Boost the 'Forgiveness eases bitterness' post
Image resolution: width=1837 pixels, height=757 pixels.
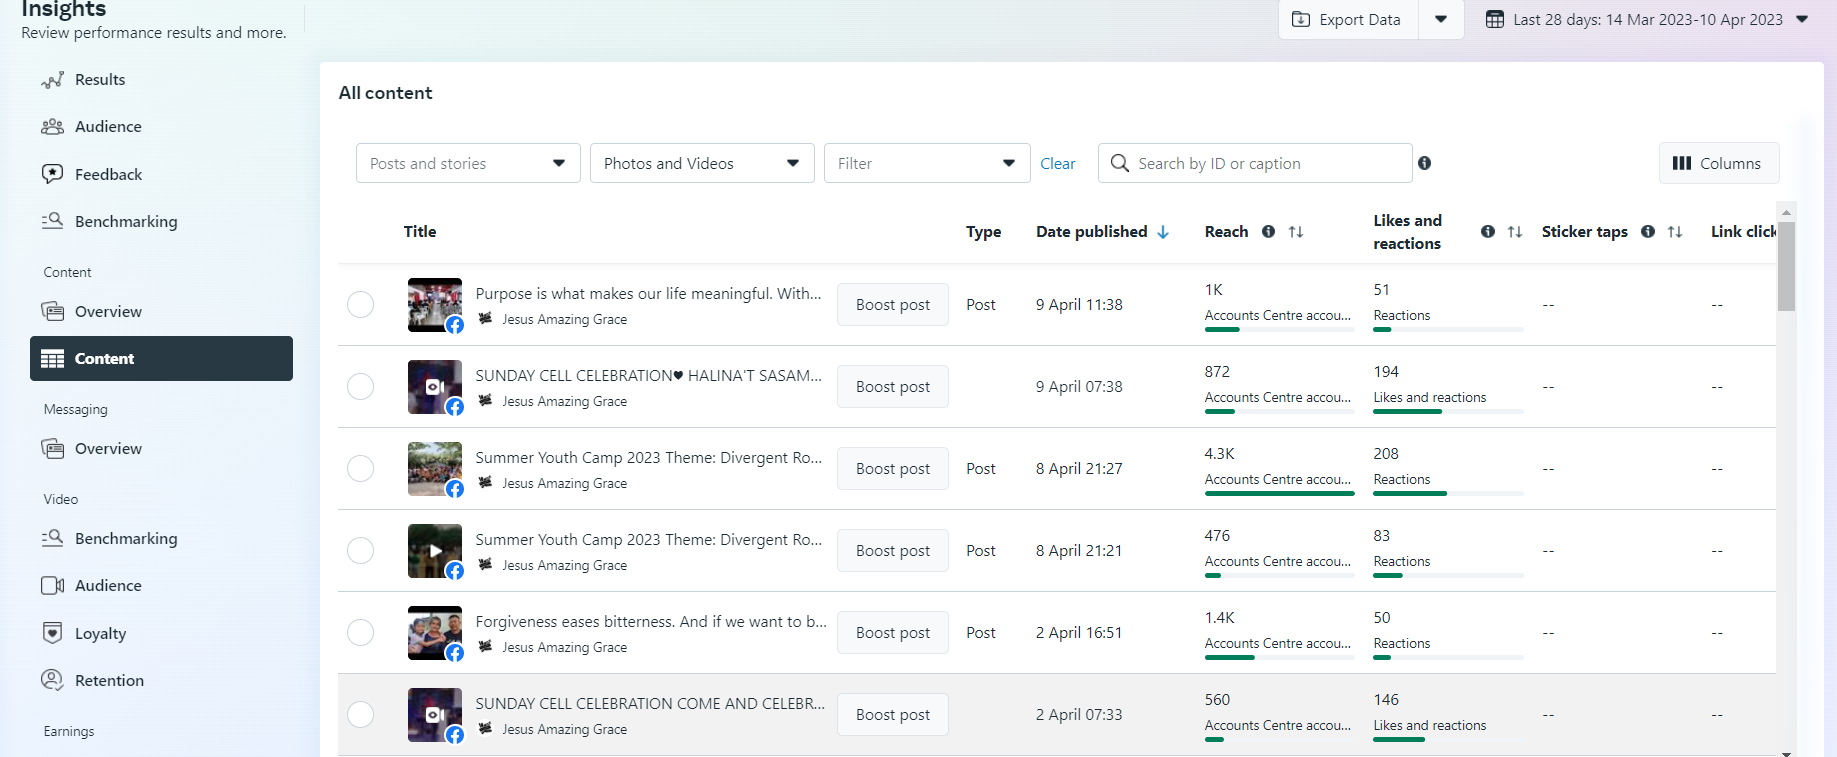click(892, 632)
